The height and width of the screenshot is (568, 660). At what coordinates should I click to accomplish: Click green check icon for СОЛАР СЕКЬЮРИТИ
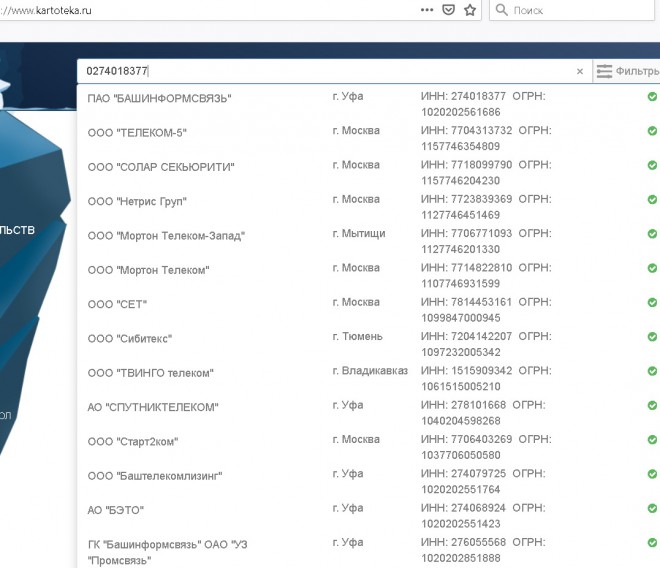pos(652,165)
